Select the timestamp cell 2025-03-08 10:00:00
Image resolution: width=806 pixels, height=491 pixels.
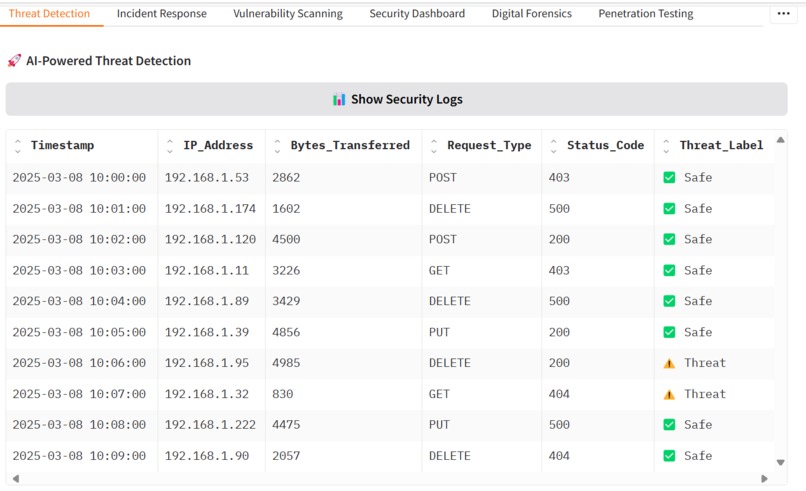(x=79, y=178)
